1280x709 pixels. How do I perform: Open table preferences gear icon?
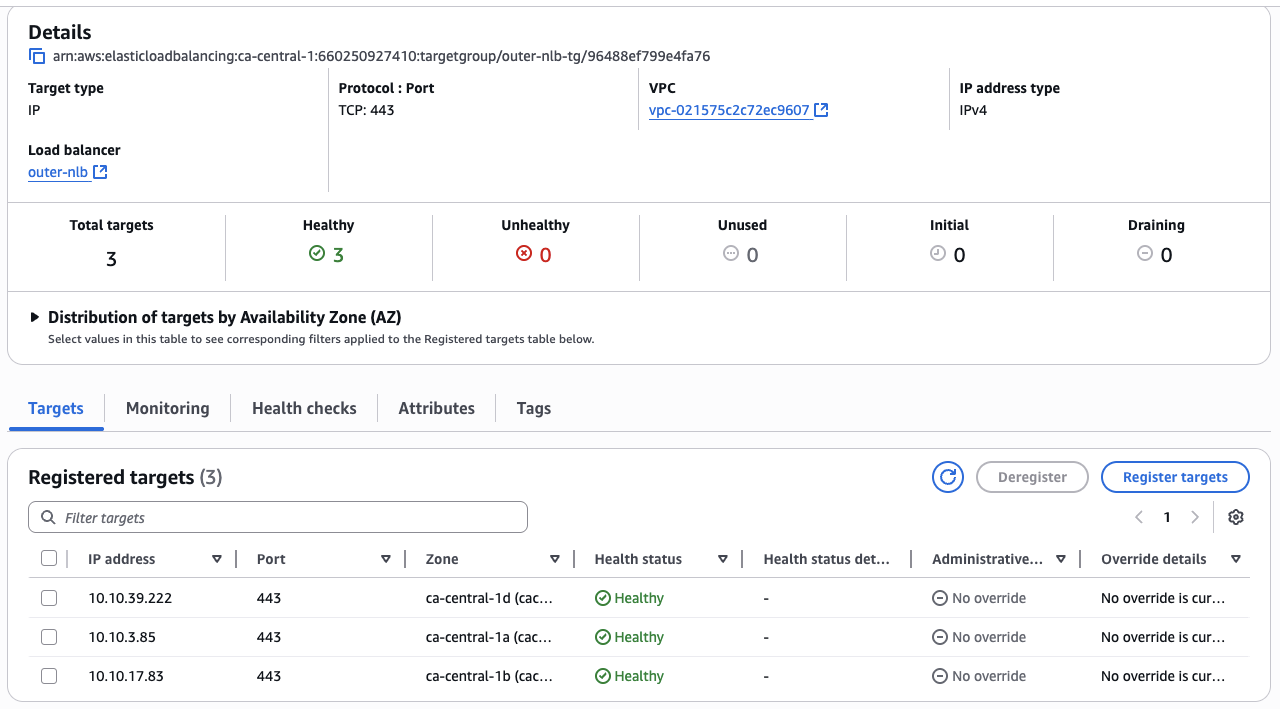point(1236,517)
